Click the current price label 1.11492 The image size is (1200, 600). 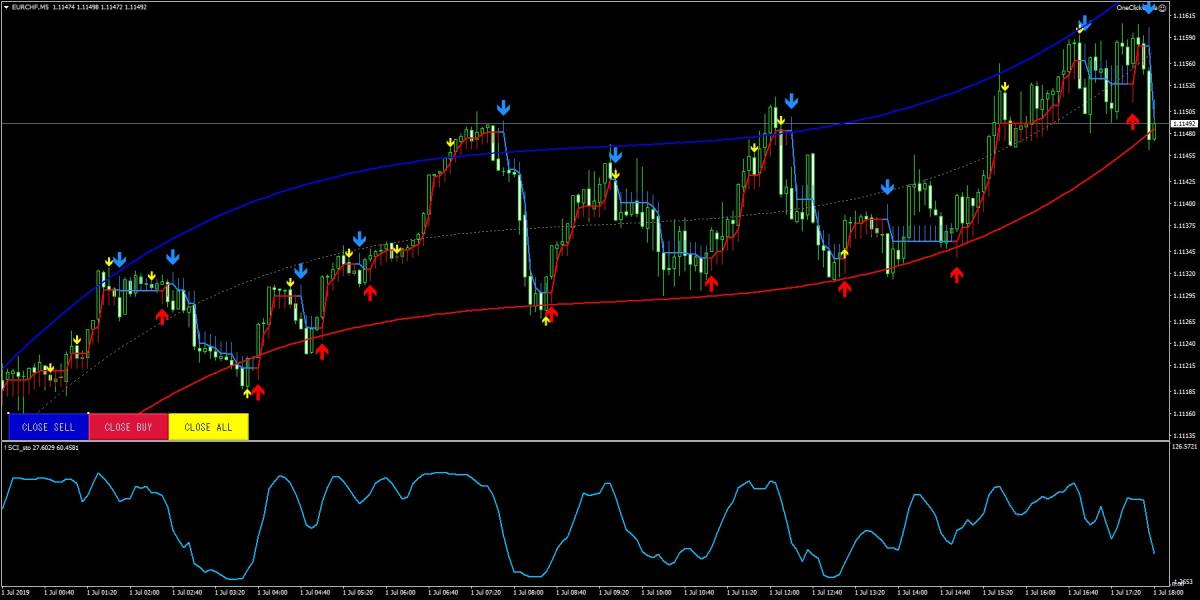coord(1184,124)
